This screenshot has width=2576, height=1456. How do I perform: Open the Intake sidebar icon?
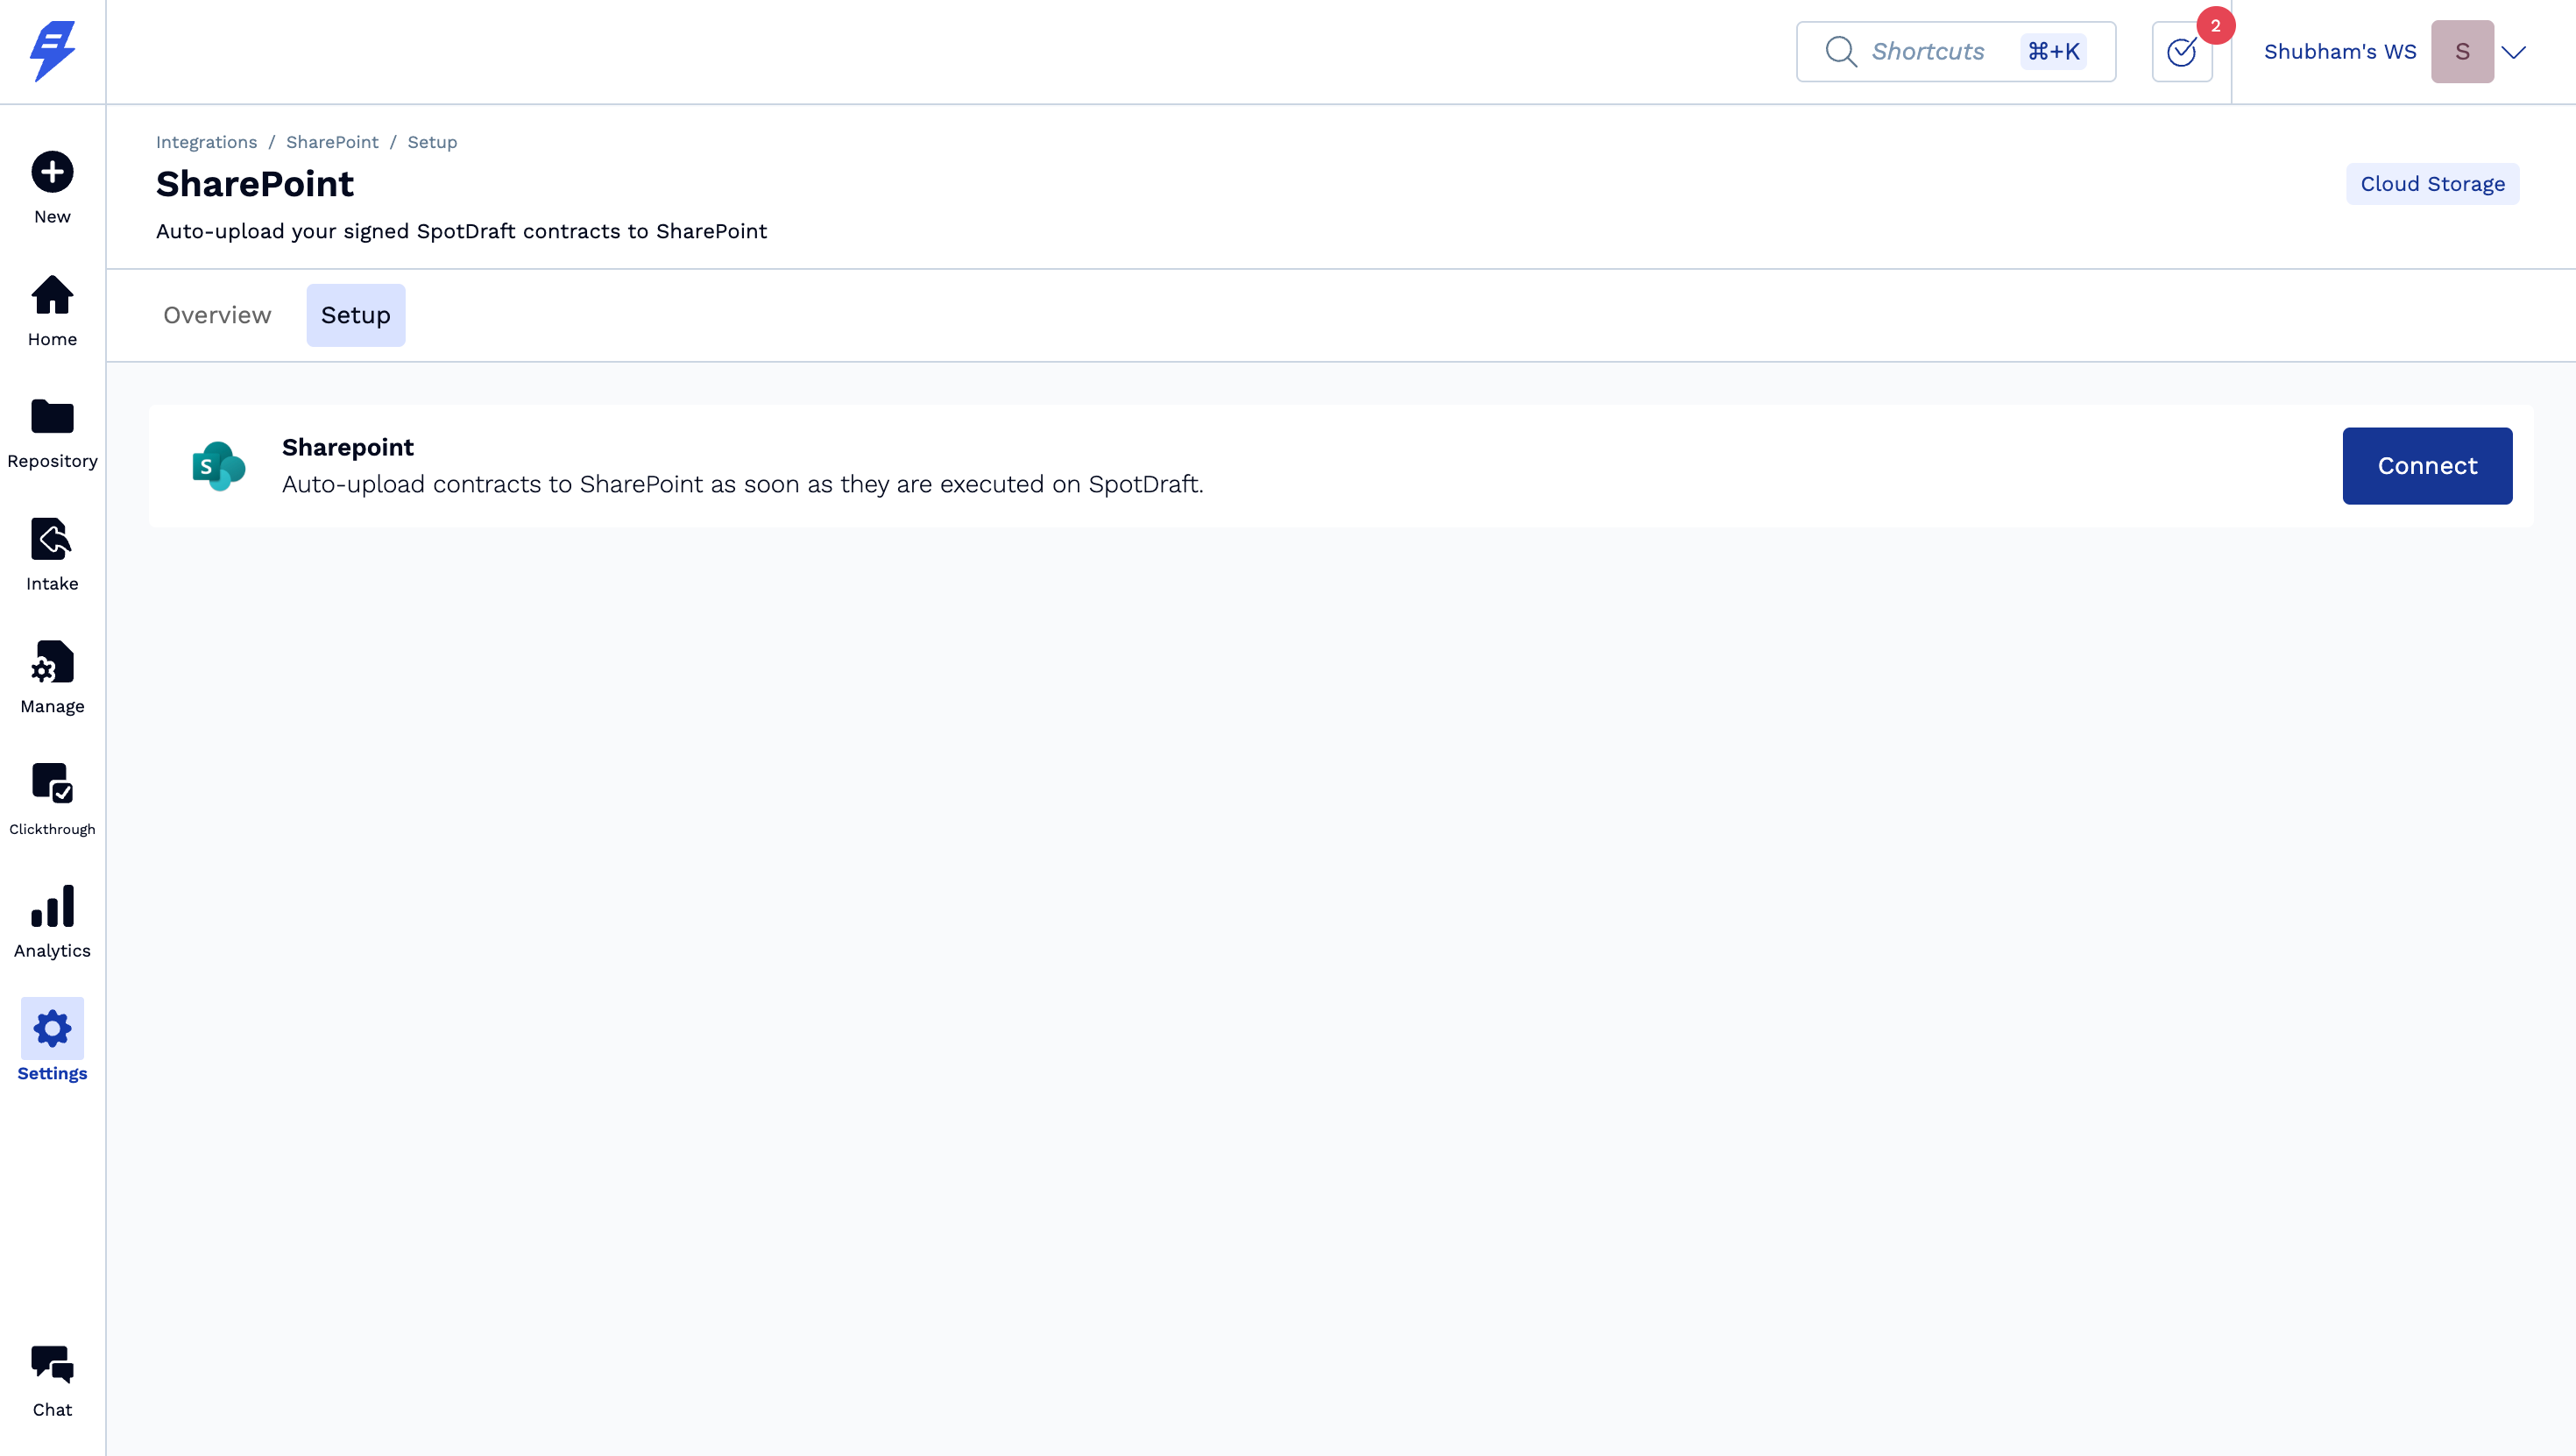click(52, 540)
